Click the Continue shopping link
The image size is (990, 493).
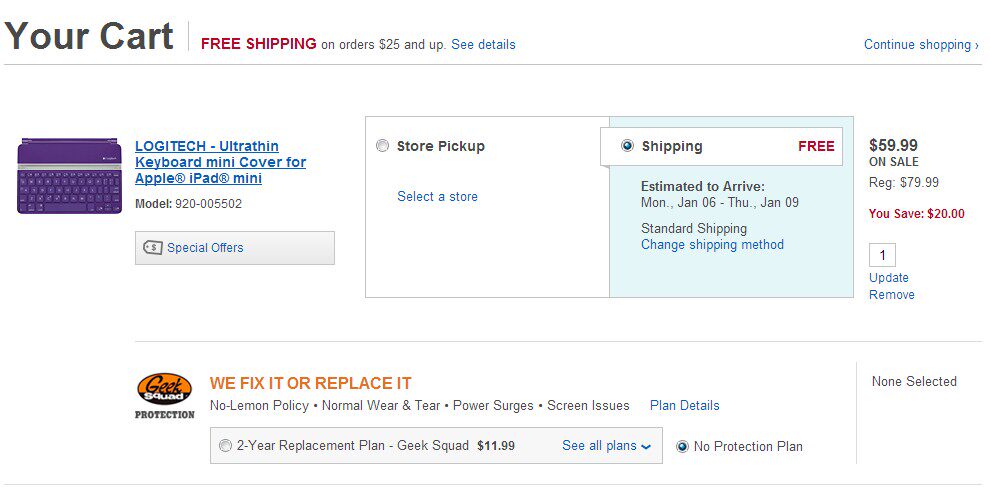point(921,45)
